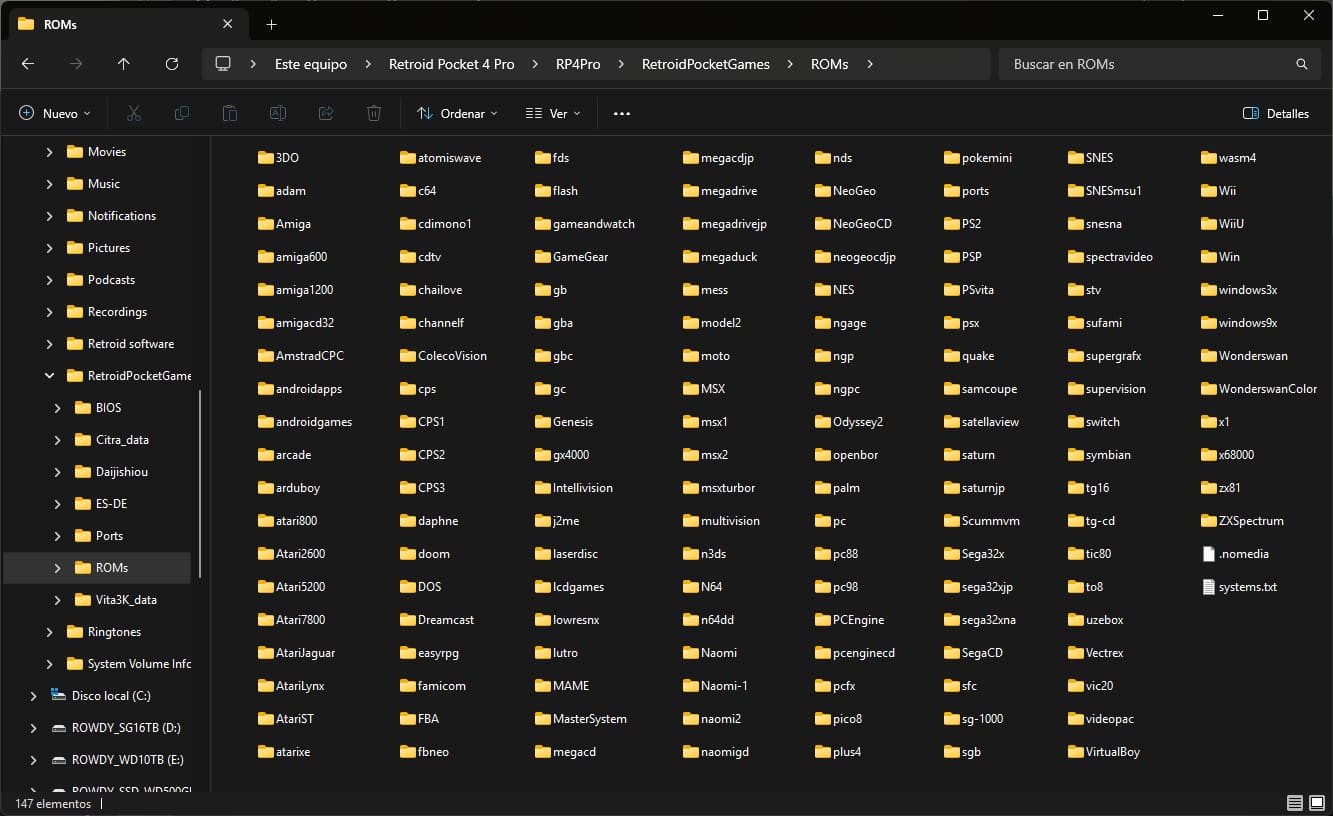The height and width of the screenshot is (816, 1333).
Task: Select Citra_data in the sidebar
Action: click(122, 440)
